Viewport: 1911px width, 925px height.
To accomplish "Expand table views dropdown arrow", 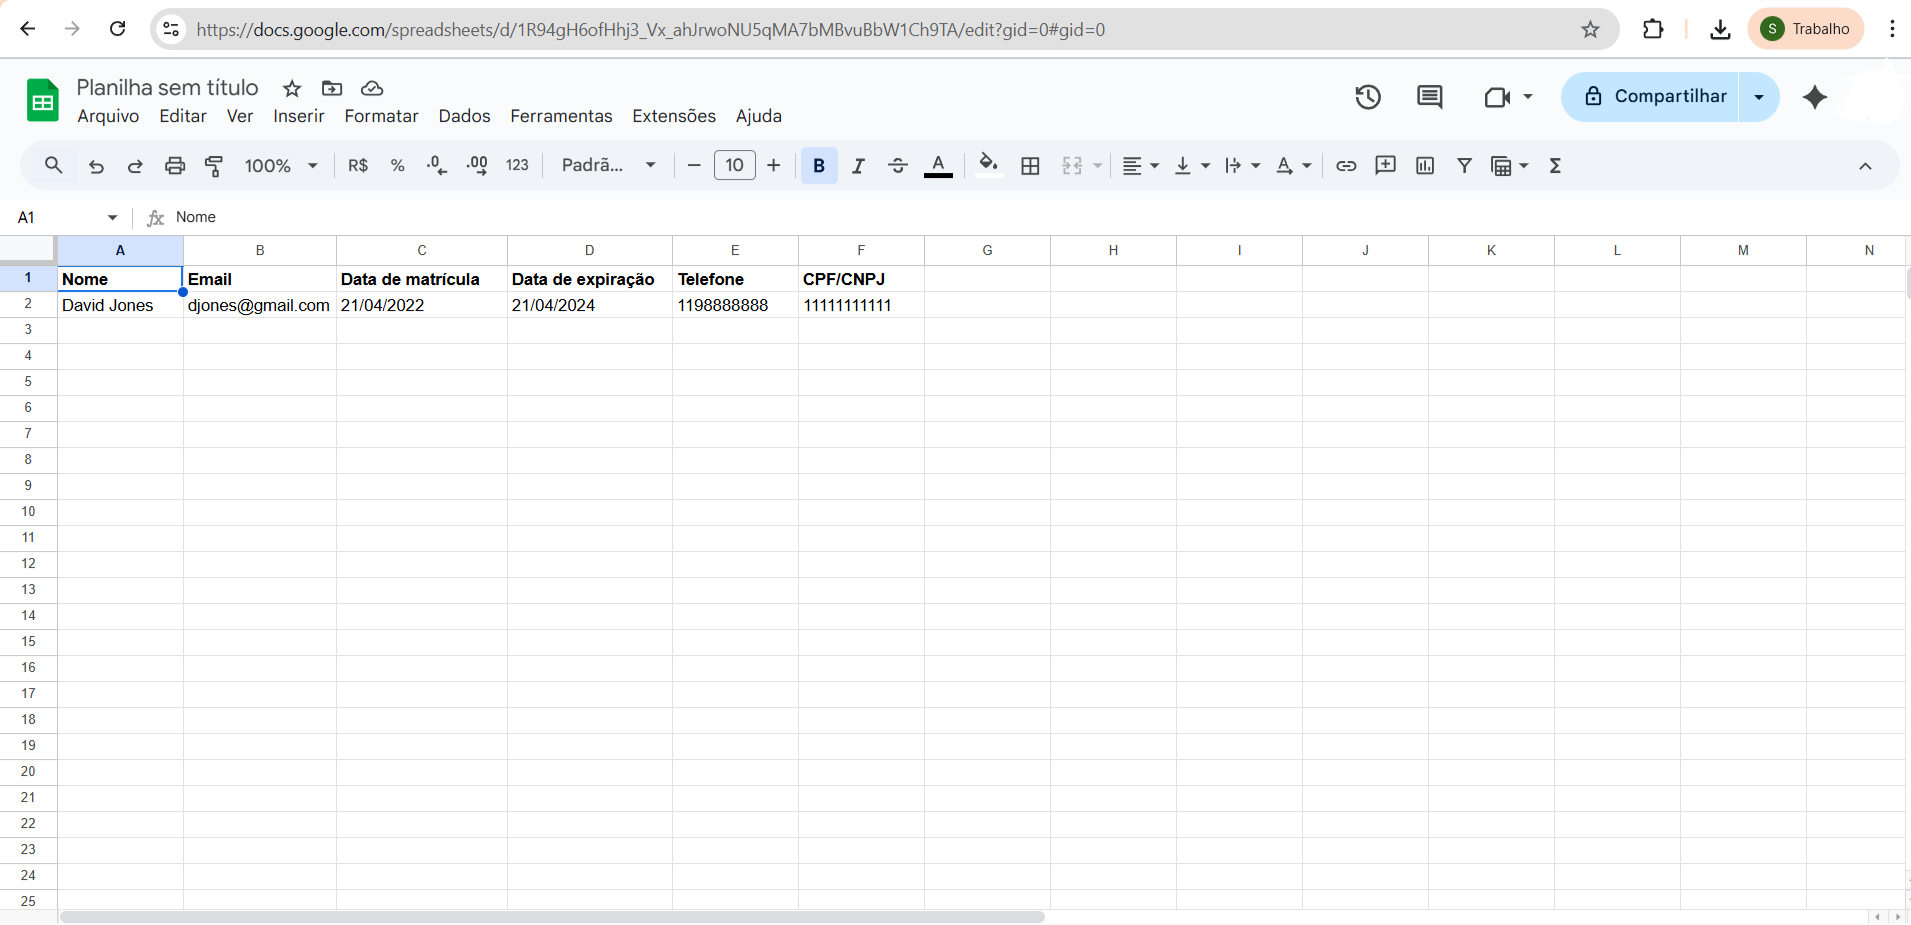I will point(1524,166).
